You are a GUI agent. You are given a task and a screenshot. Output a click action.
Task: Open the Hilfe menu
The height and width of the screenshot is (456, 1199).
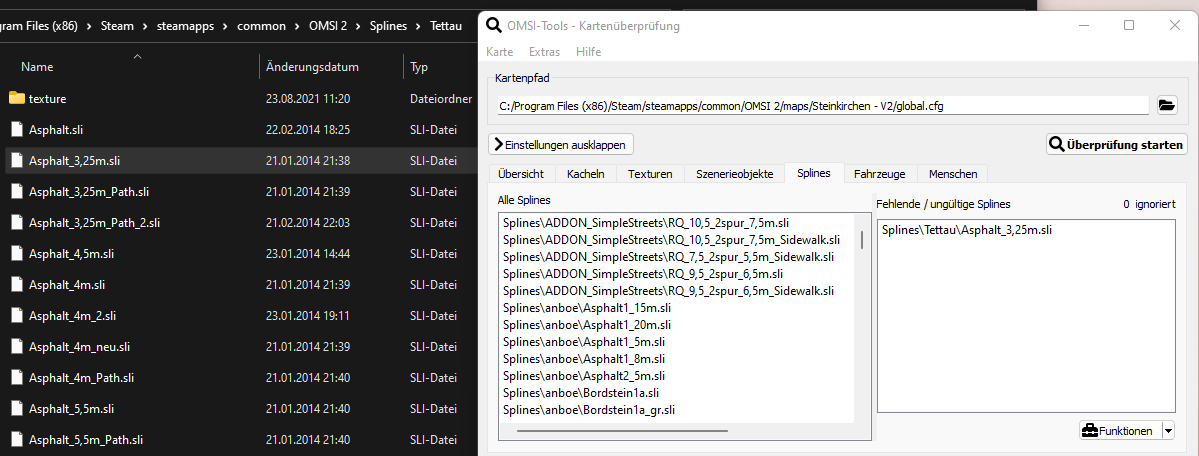pos(589,52)
